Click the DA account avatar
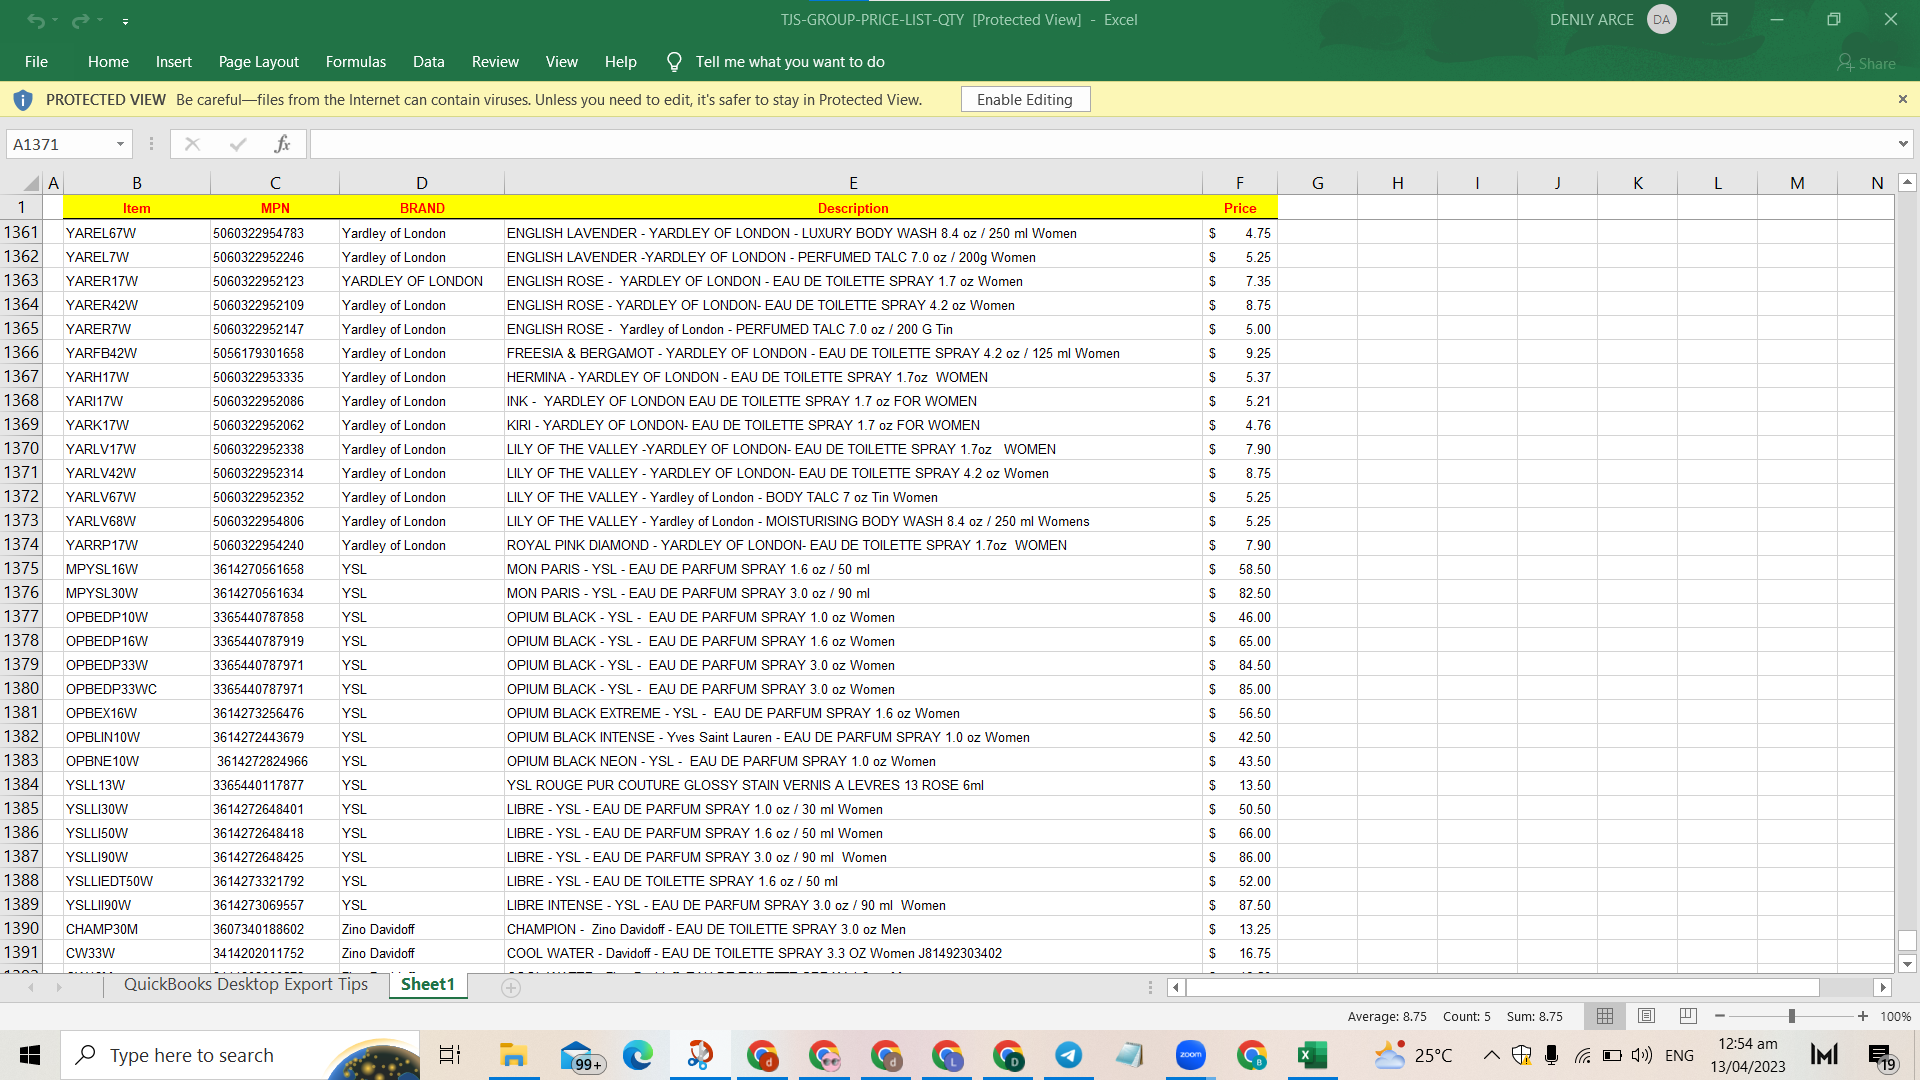The image size is (1920, 1080). [1662, 20]
